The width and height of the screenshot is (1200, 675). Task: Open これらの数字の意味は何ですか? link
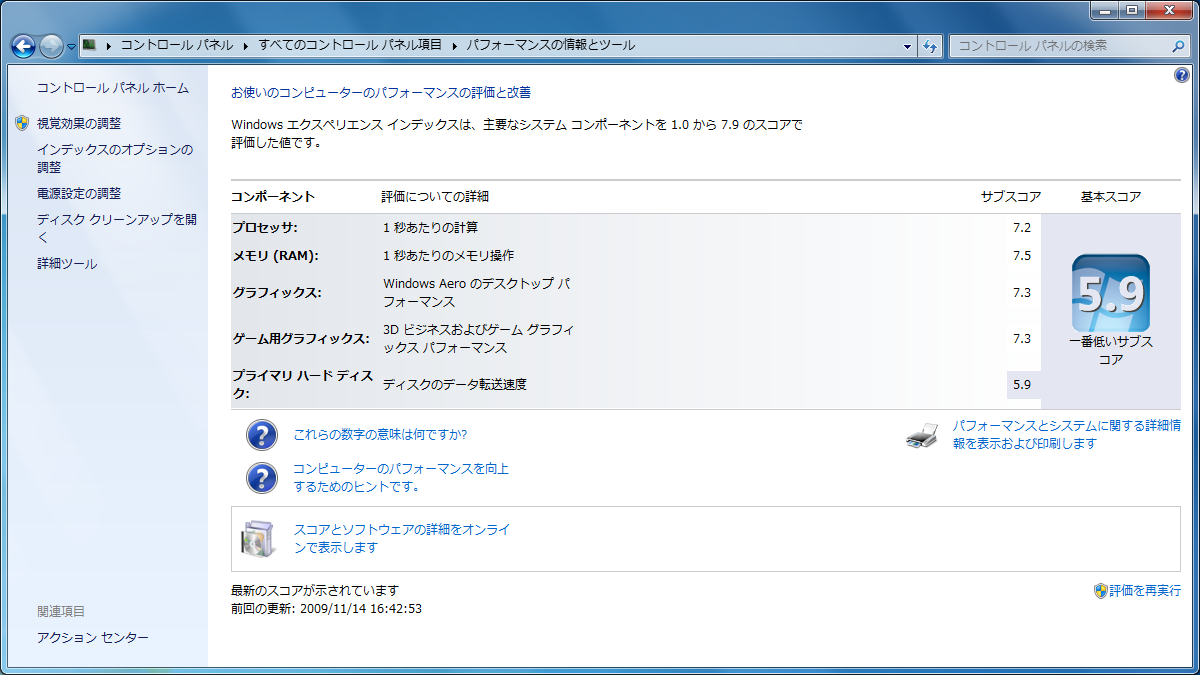(x=380, y=435)
